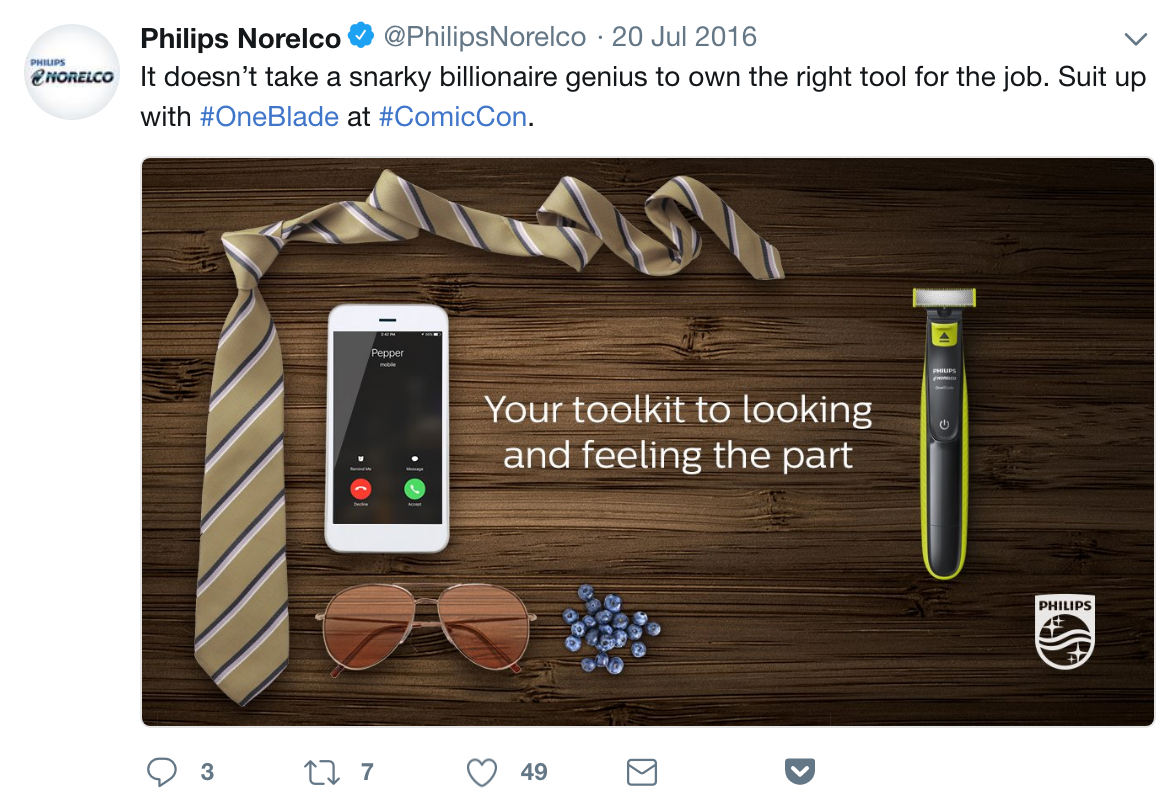
Task: Click the retweet count 7
Action: (x=367, y=772)
